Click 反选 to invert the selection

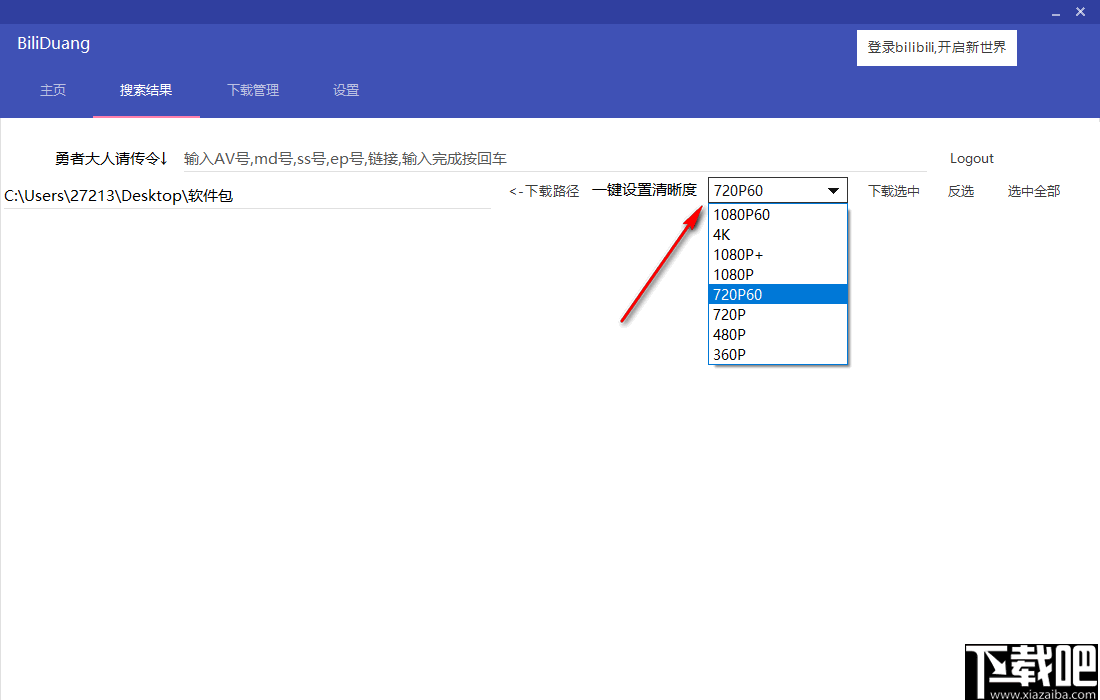[961, 190]
